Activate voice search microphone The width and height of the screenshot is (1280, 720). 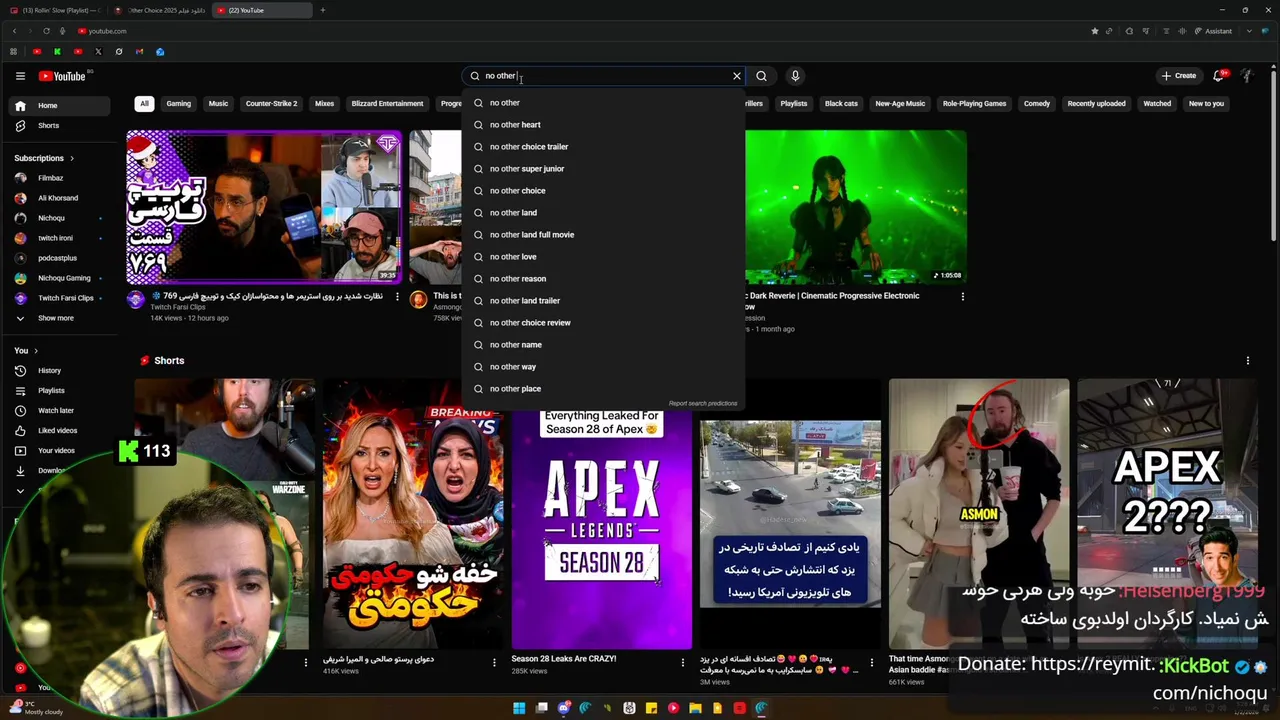point(795,76)
